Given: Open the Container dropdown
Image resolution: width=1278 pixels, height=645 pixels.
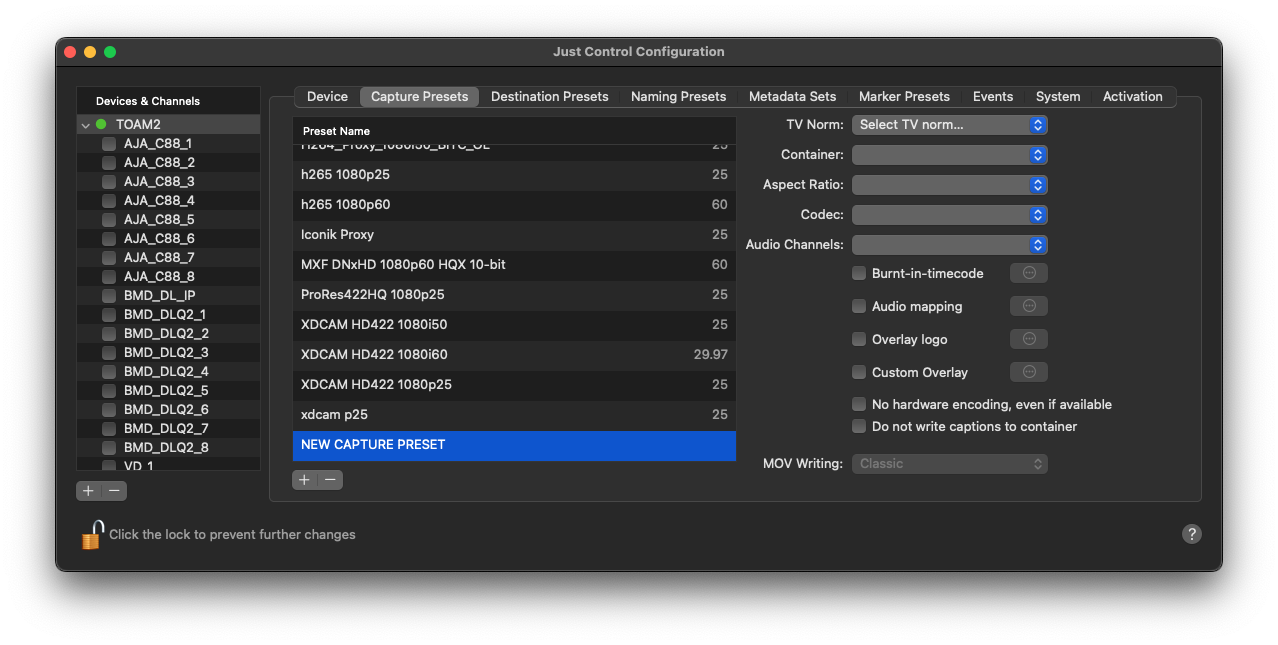Looking at the screenshot, I should tap(949, 155).
